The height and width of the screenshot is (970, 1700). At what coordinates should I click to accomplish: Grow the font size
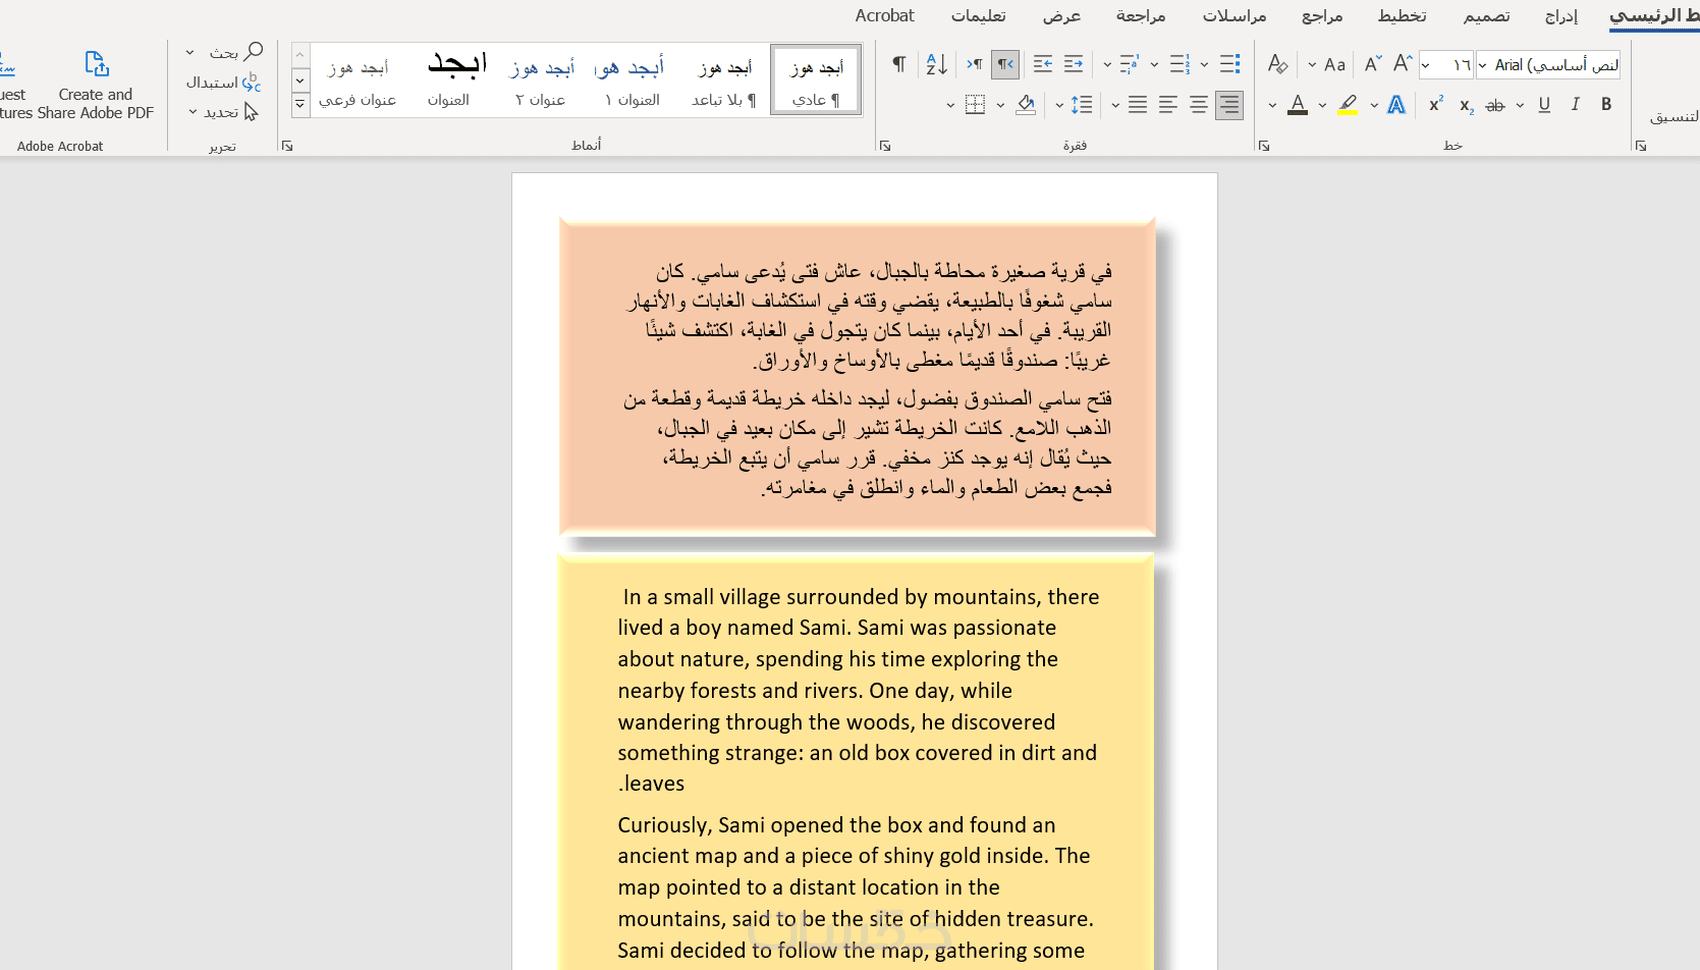click(1402, 64)
